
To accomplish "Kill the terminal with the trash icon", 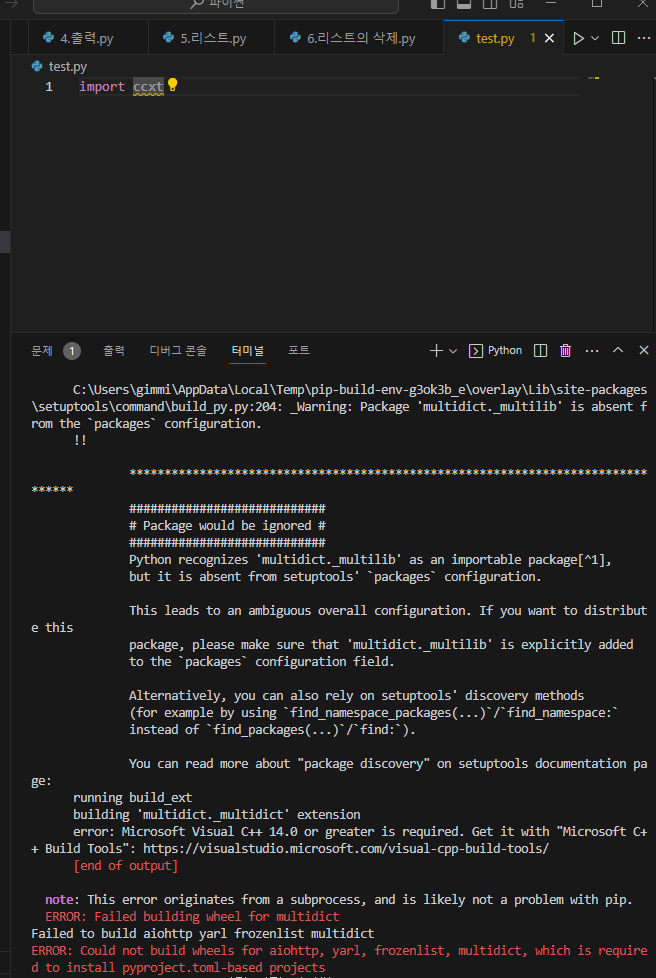I will (x=565, y=350).
